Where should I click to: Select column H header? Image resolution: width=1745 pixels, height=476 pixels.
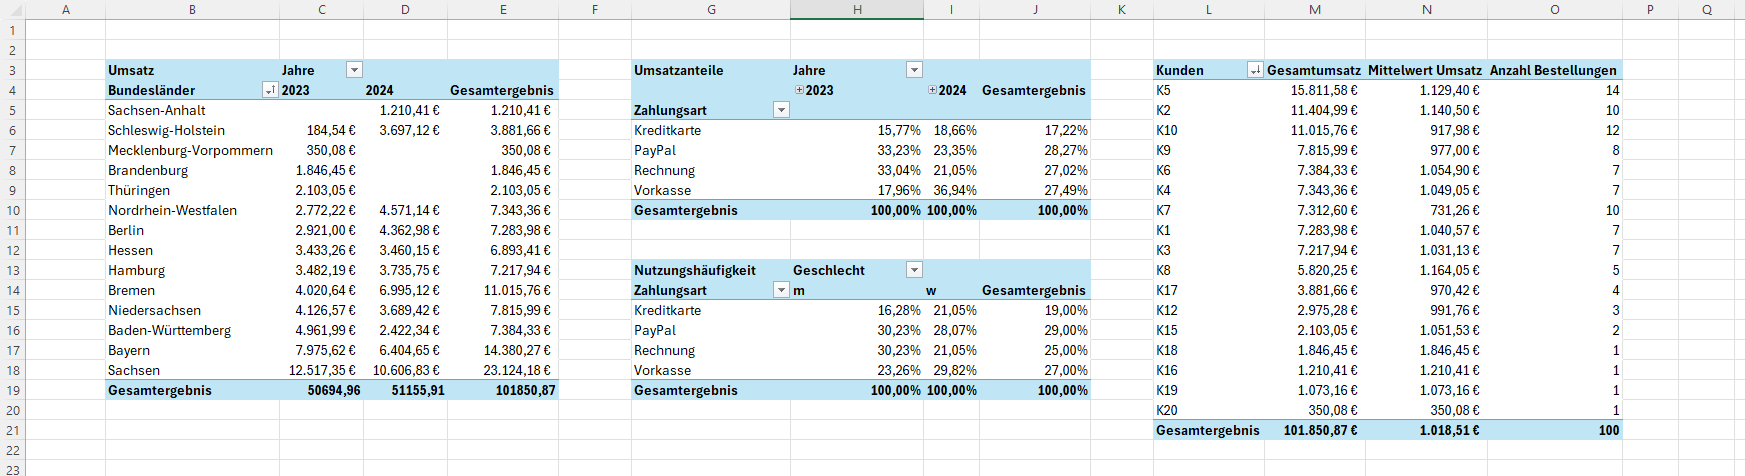(857, 10)
